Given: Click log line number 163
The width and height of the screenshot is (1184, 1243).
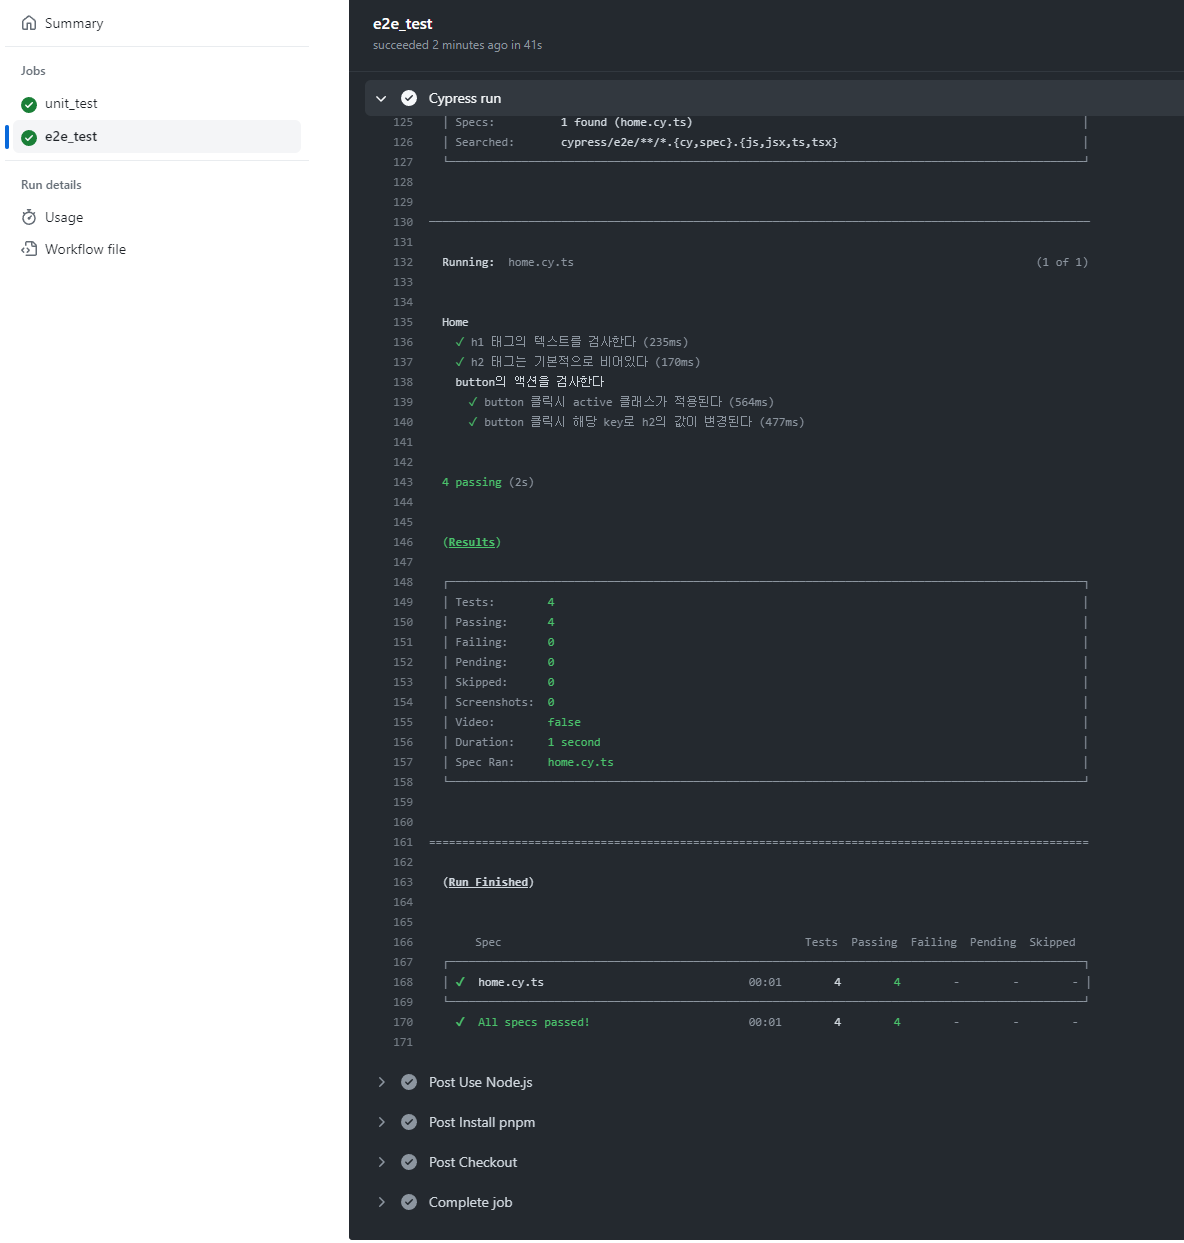Looking at the screenshot, I should pos(403,882).
